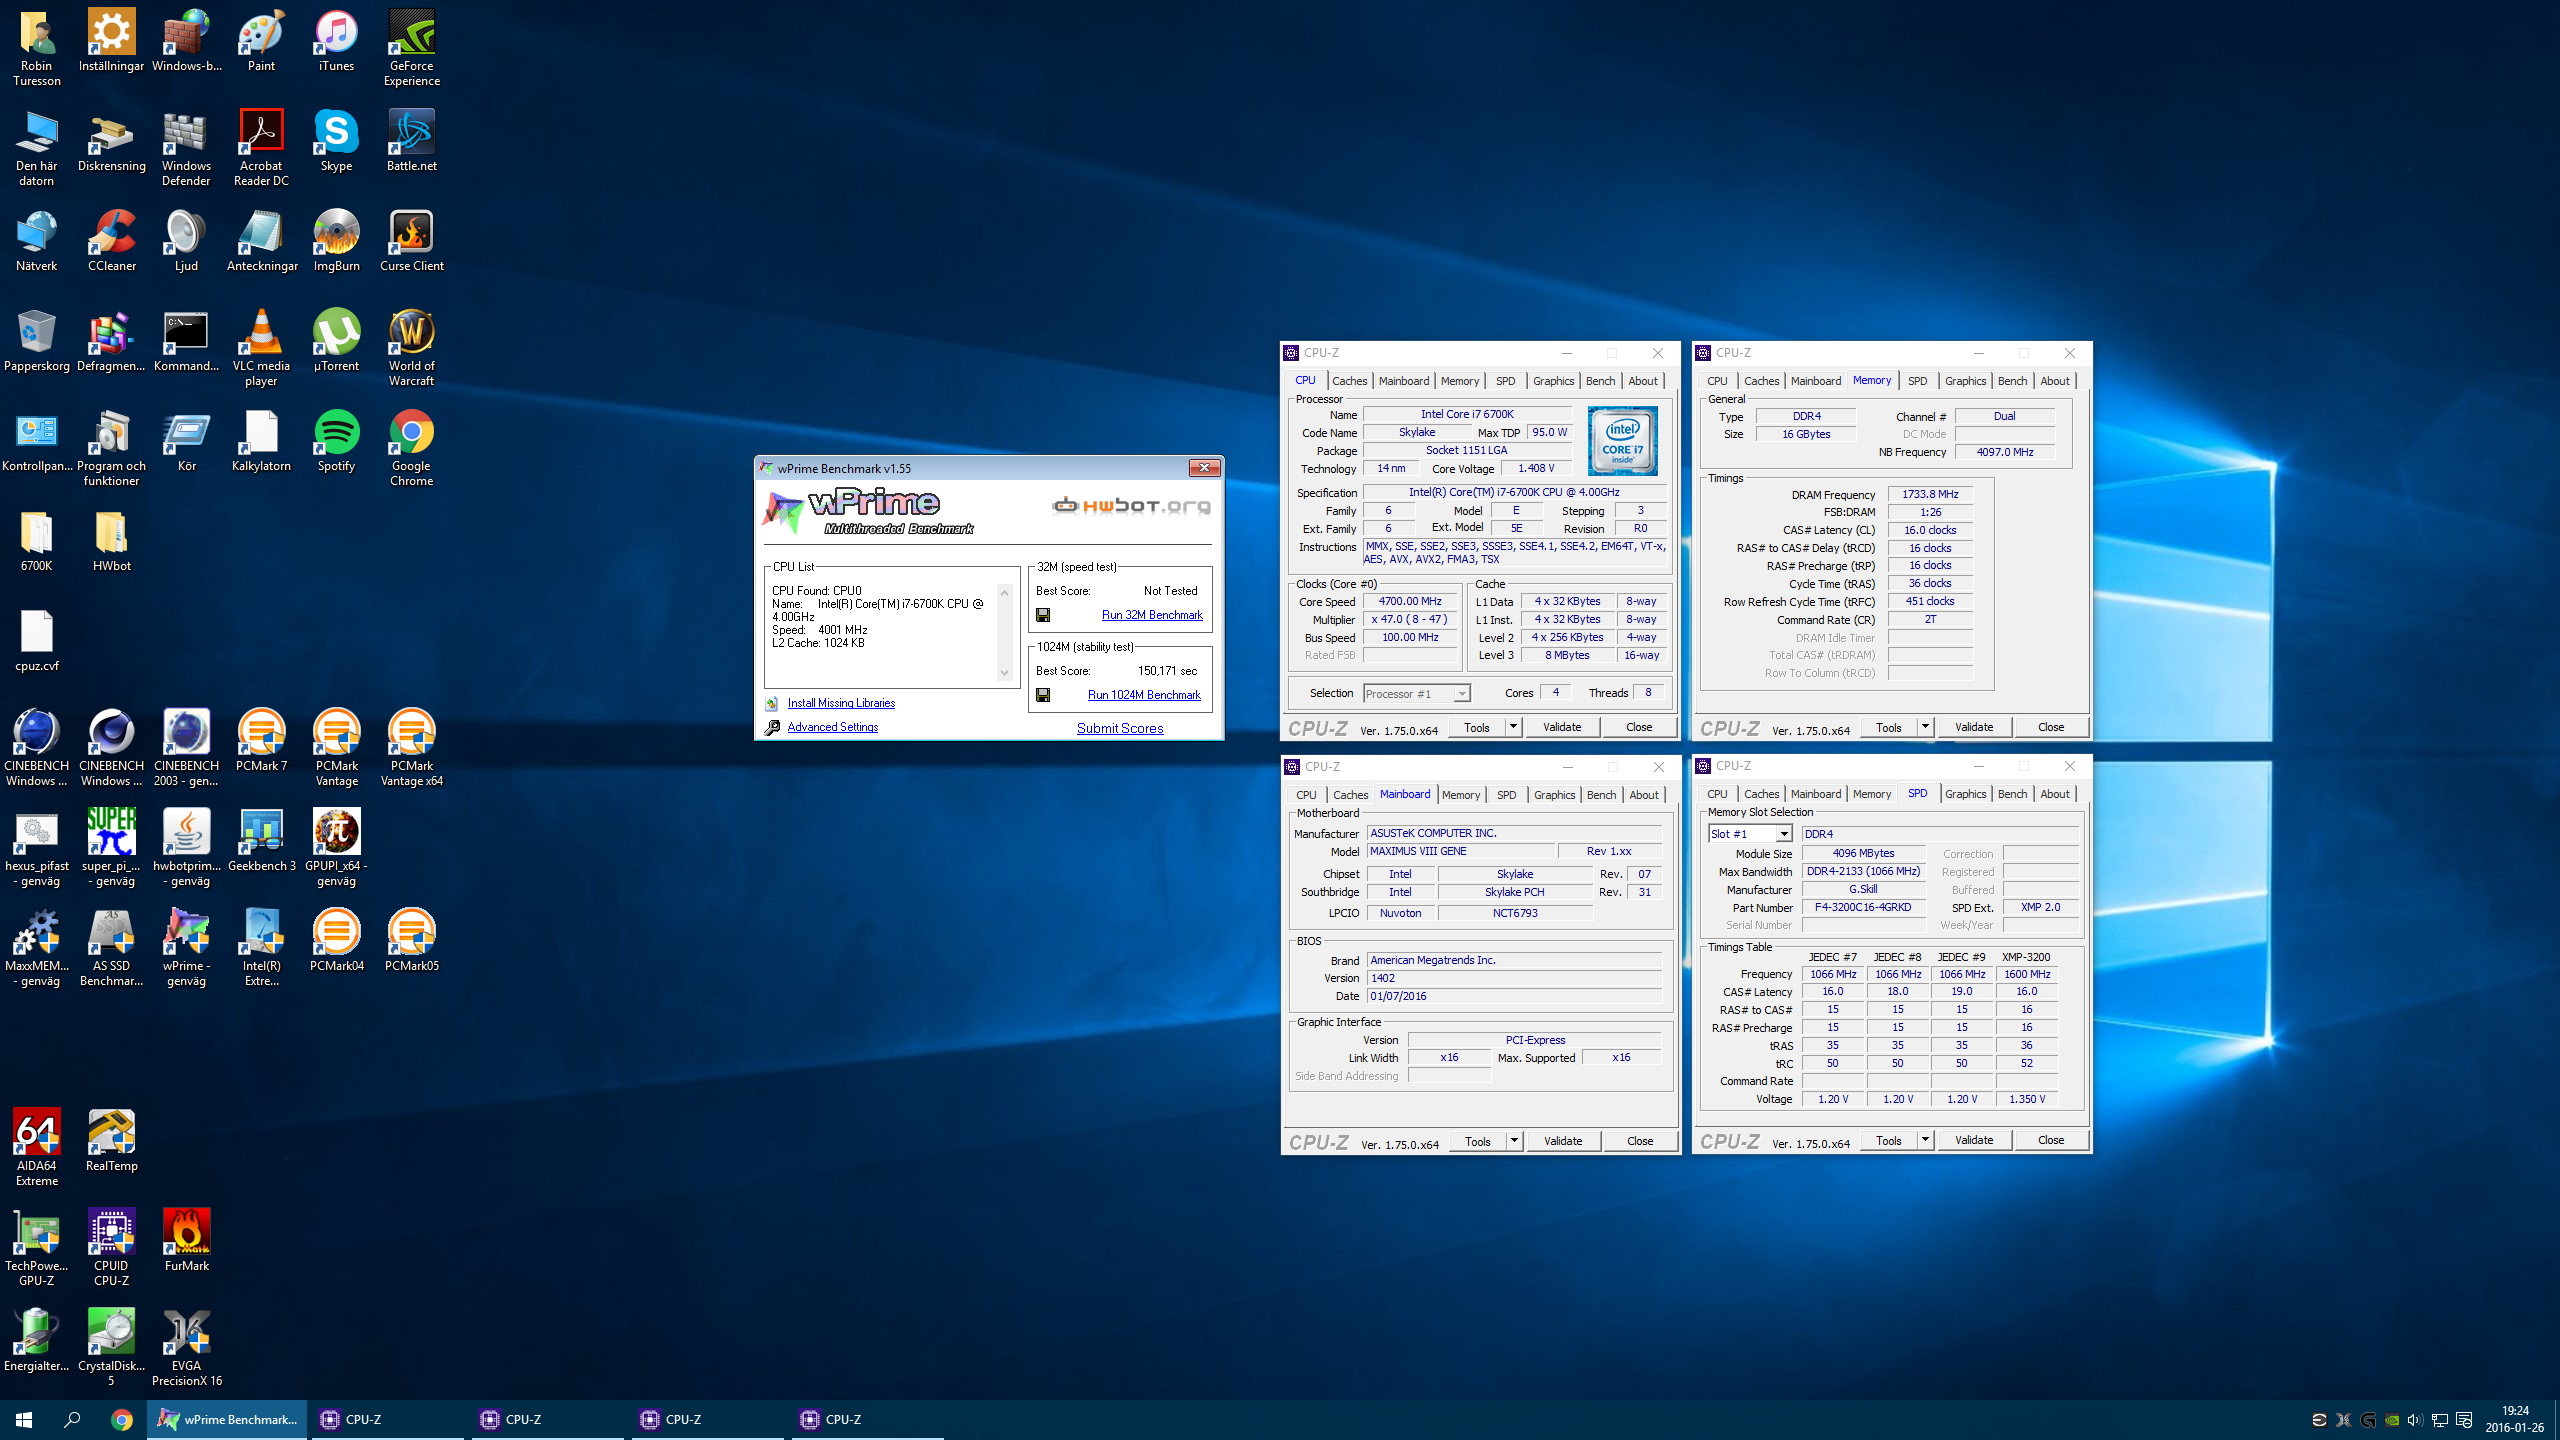Close the wPrime Benchmark window
2560x1440 pixels.
[1204, 468]
